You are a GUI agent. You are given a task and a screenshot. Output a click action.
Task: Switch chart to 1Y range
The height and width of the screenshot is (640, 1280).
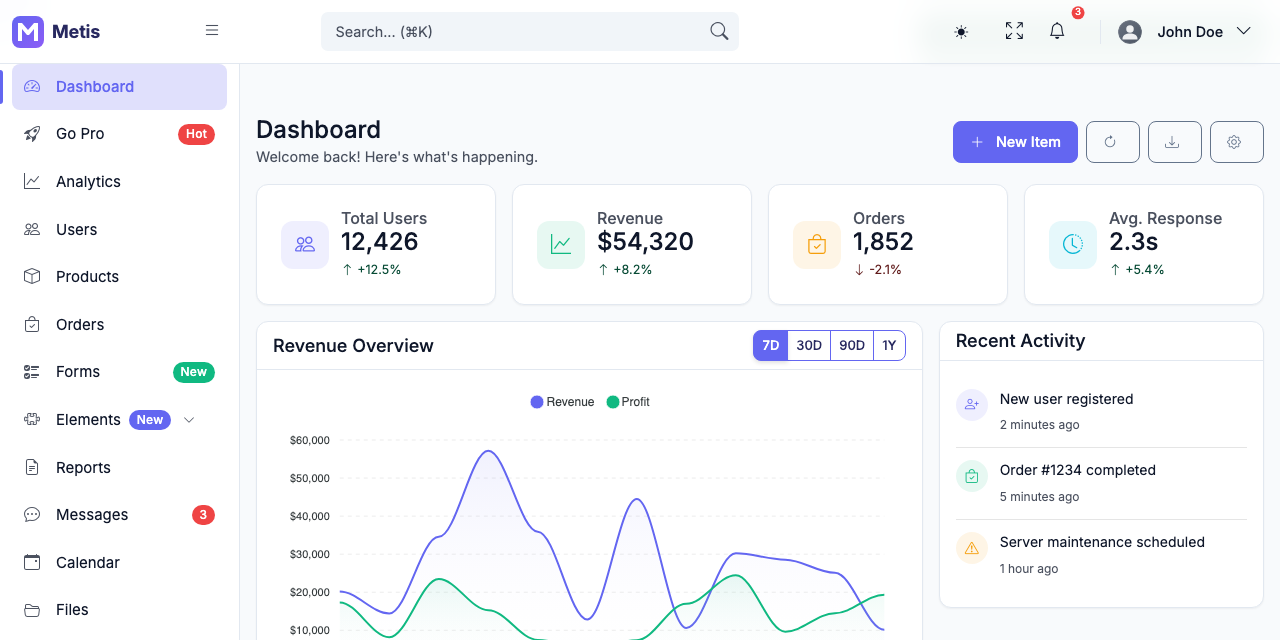(x=889, y=346)
